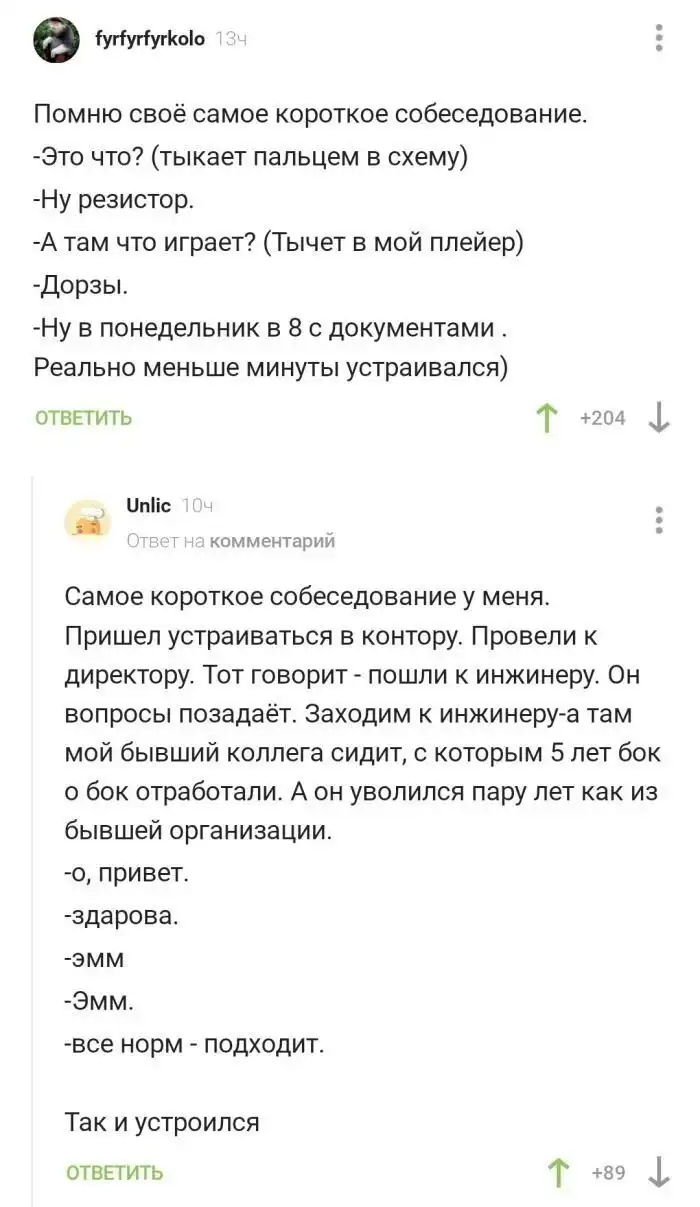This screenshot has width=700, height=1207.
Task: Click the +204 rating counter
Action: click(x=603, y=418)
